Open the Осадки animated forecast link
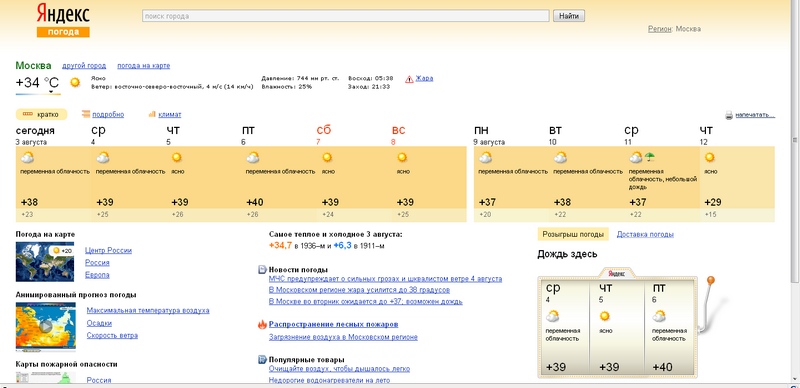 (99, 323)
